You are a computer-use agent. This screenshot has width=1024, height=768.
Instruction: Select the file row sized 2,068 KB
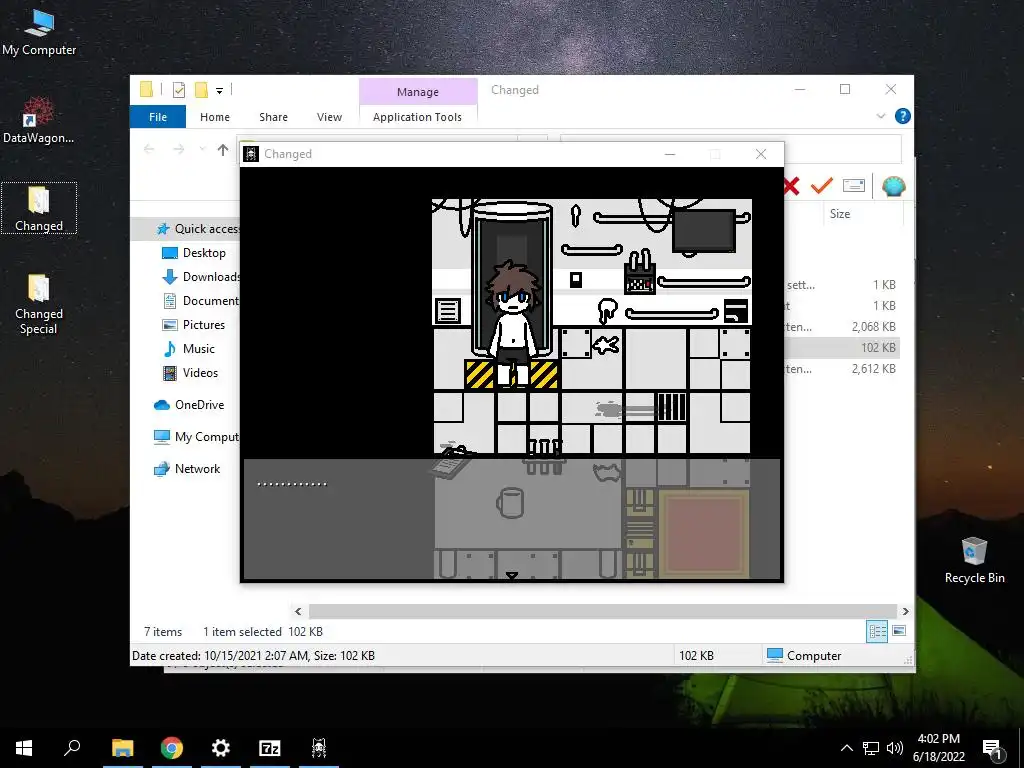[842, 327]
